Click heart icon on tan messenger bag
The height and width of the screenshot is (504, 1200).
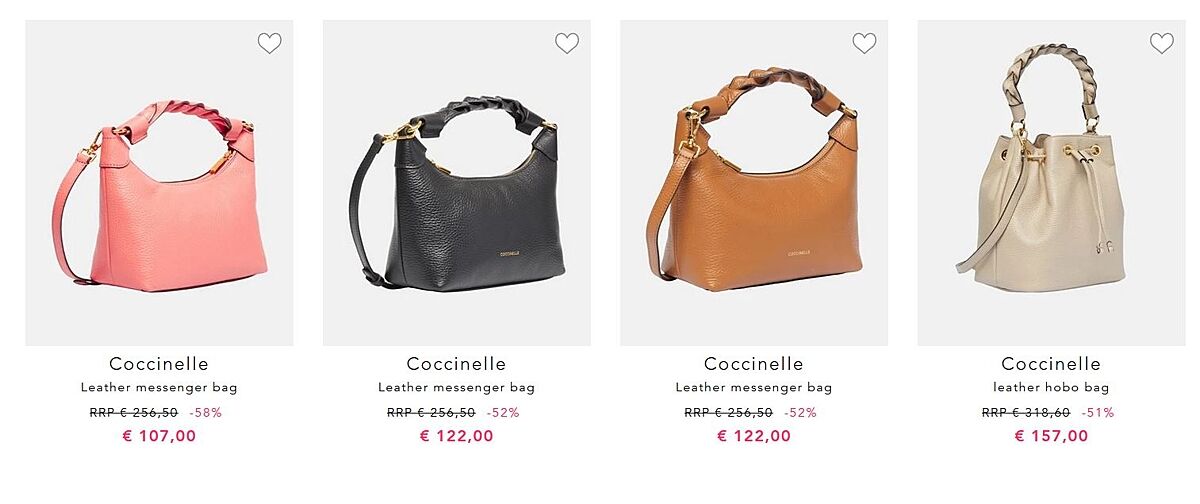tap(864, 43)
